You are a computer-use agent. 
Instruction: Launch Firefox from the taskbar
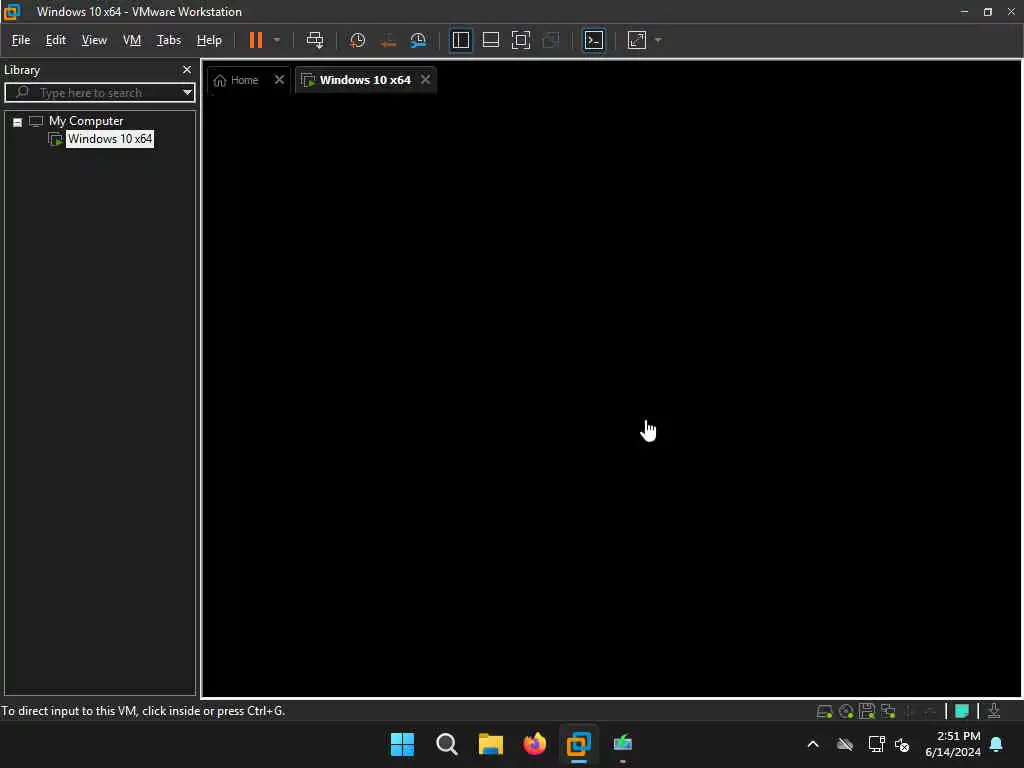click(x=535, y=744)
